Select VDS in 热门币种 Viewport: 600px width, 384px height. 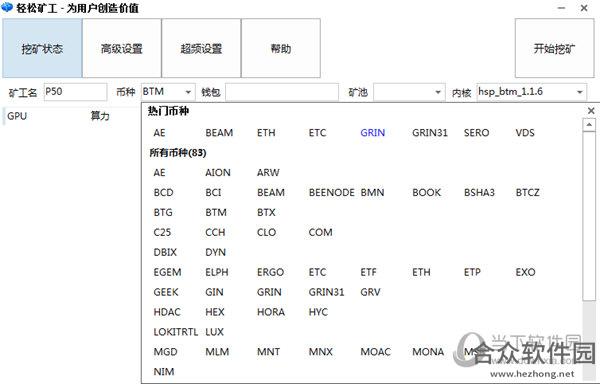pos(525,133)
